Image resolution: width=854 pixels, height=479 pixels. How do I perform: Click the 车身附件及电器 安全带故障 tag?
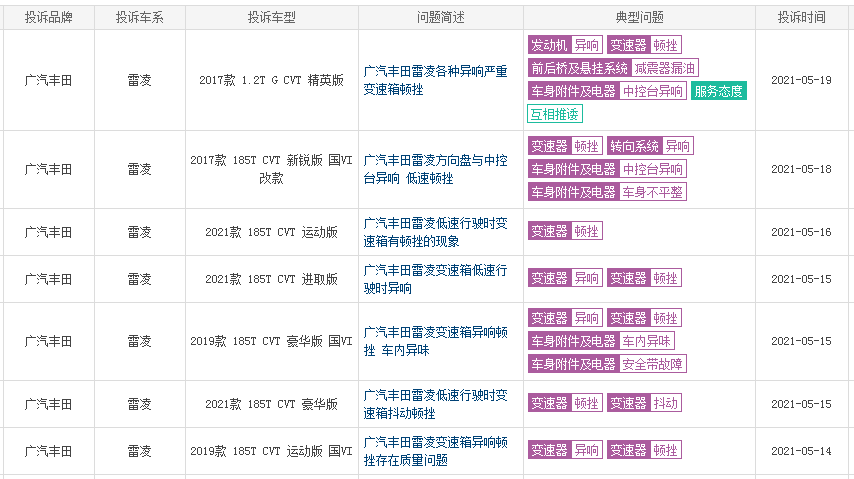point(607,364)
